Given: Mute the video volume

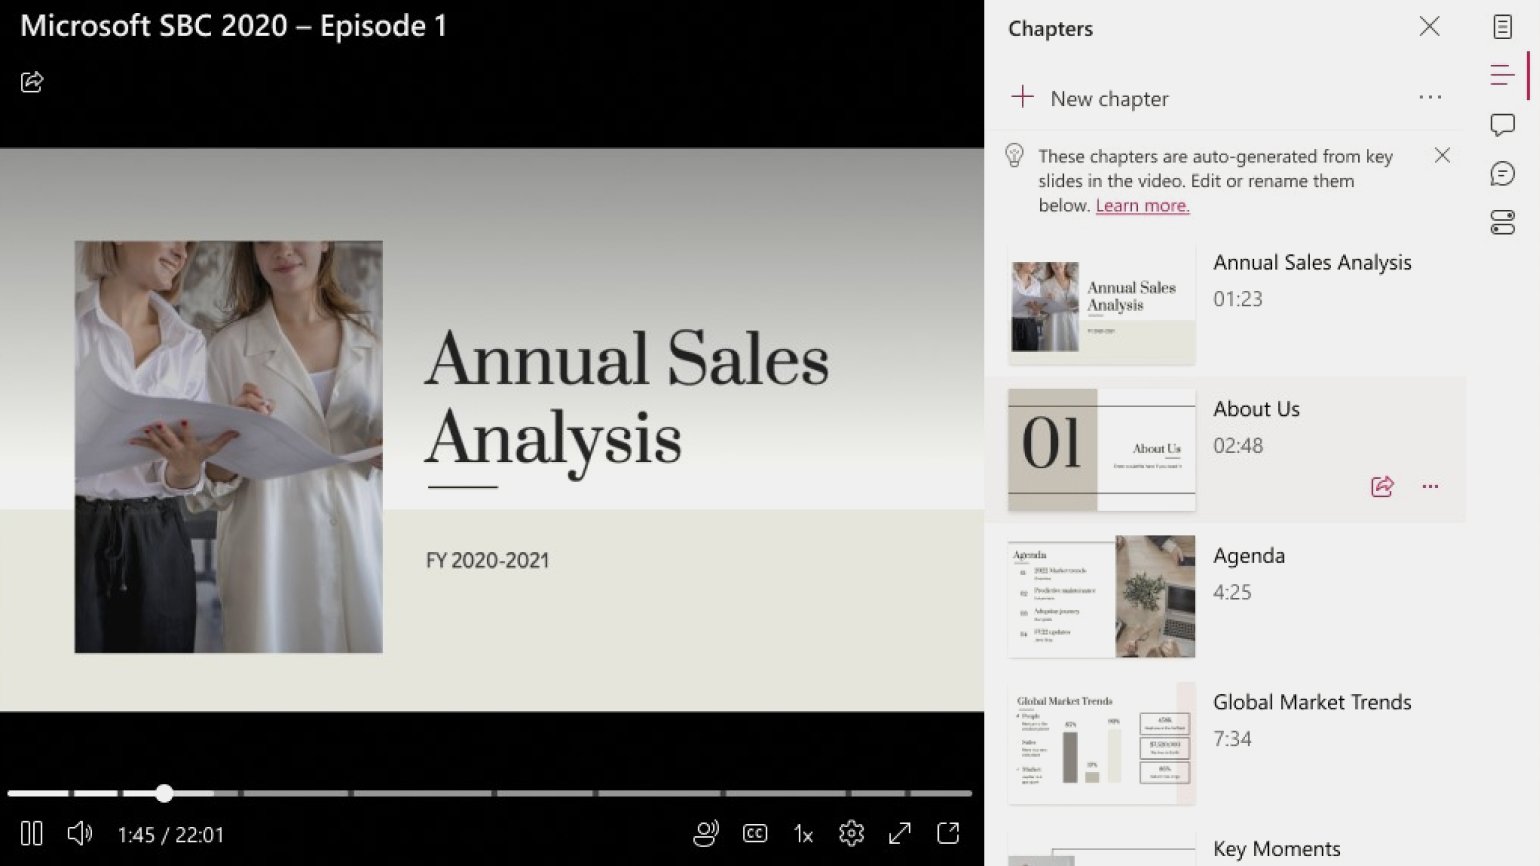Looking at the screenshot, I should click(79, 833).
